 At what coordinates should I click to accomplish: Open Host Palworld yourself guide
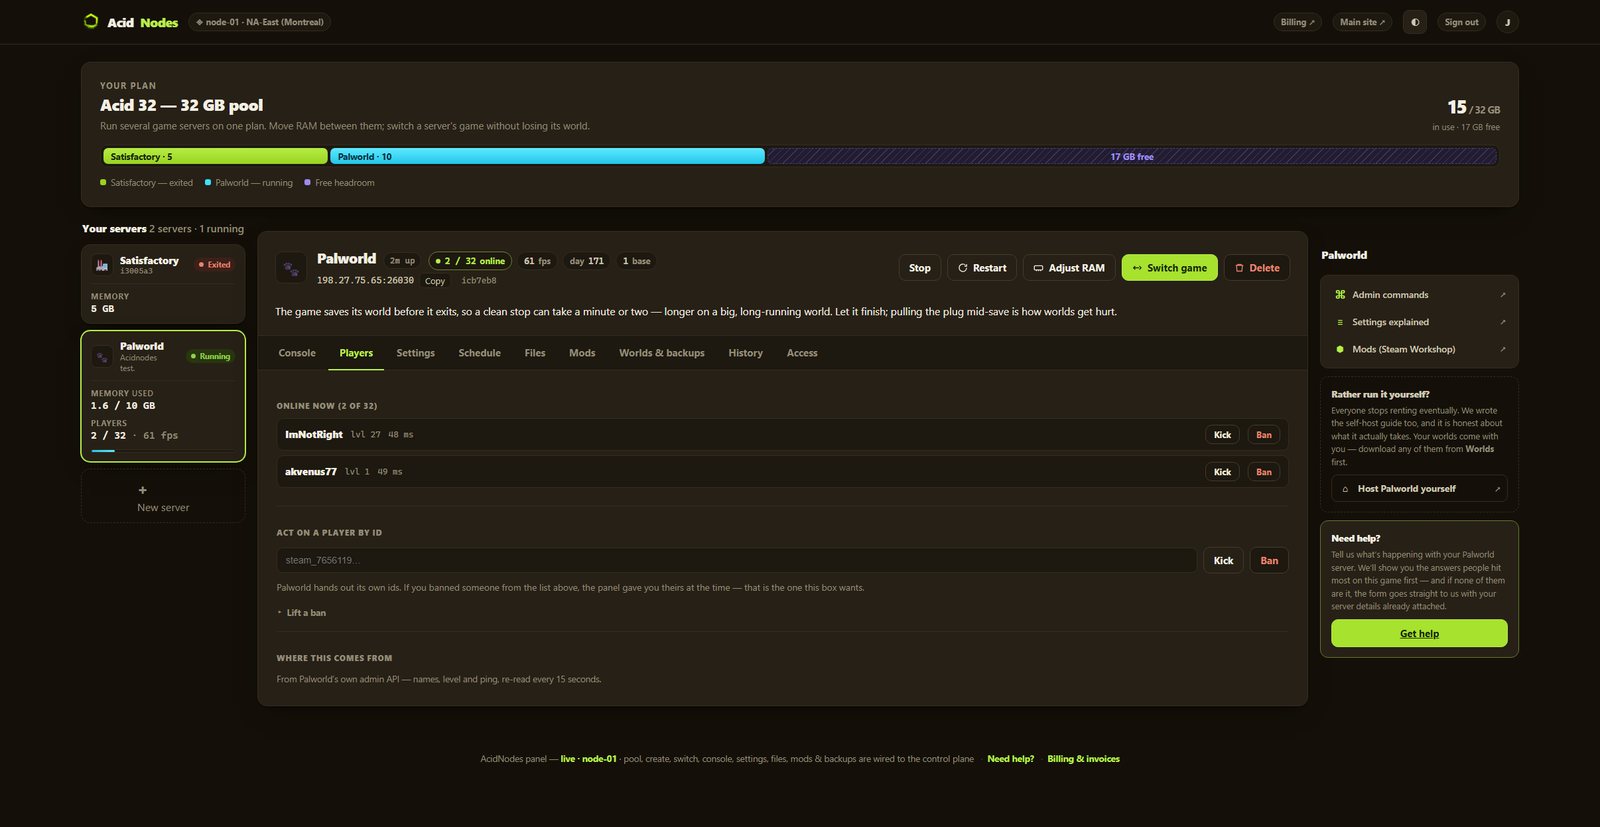coord(1419,489)
